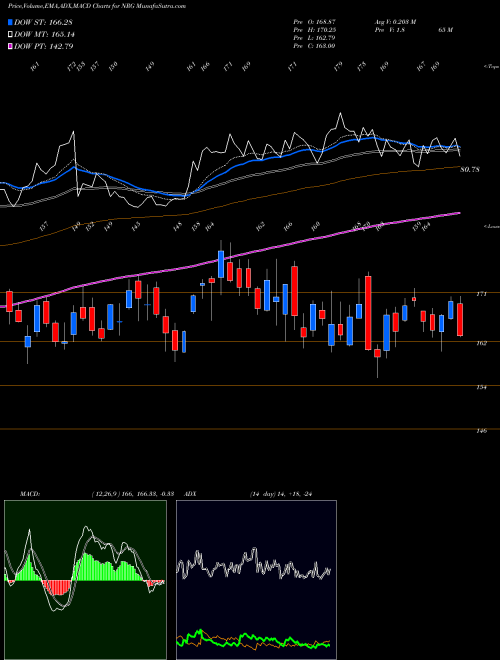500x660 pixels.
Task: Click the ADX chart panel with dark blue background
Action: click(256, 580)
